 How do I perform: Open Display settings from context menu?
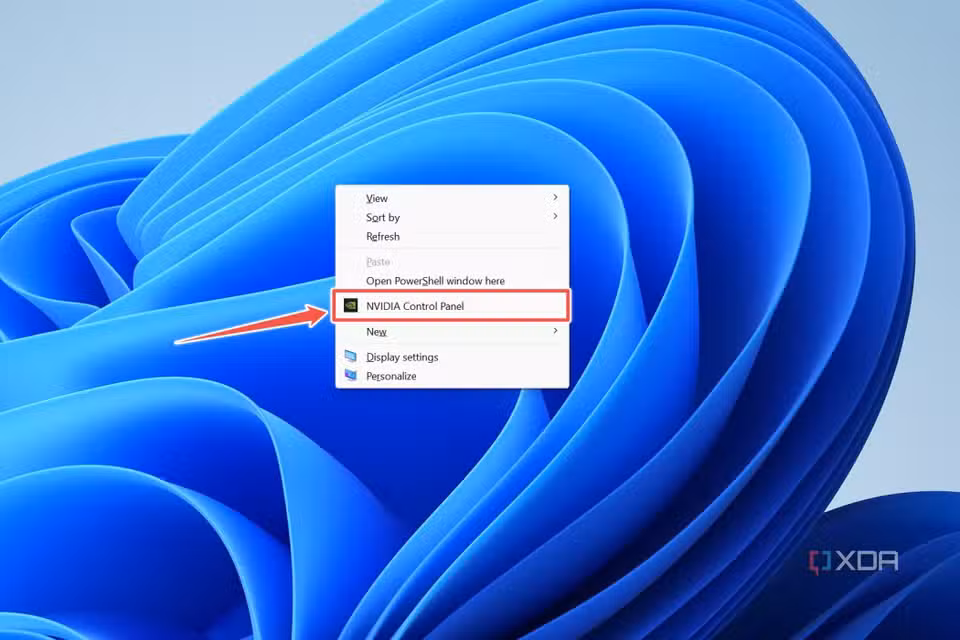tap(452, 356)
